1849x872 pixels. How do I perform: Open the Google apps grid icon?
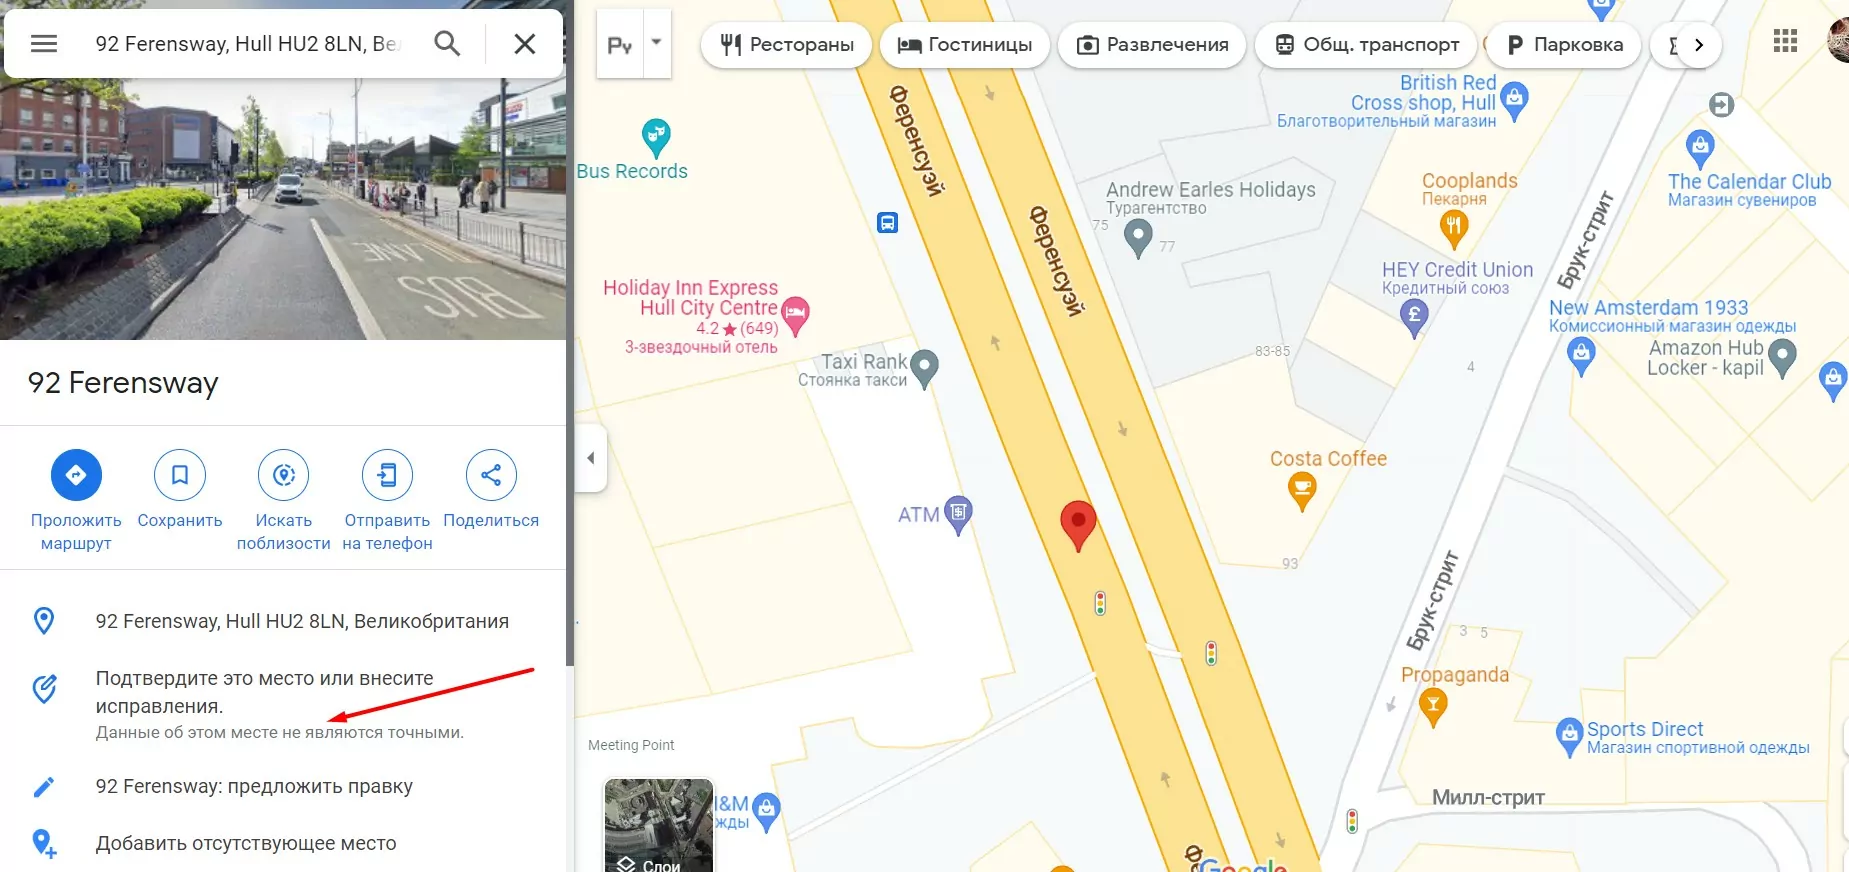(x=1785, y=41)
